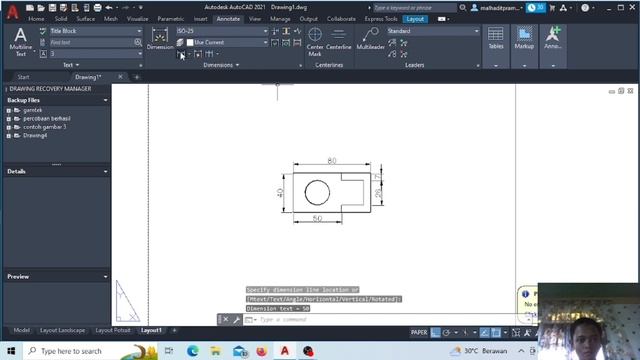Expand the garotek backup folder

click(9, 110)
